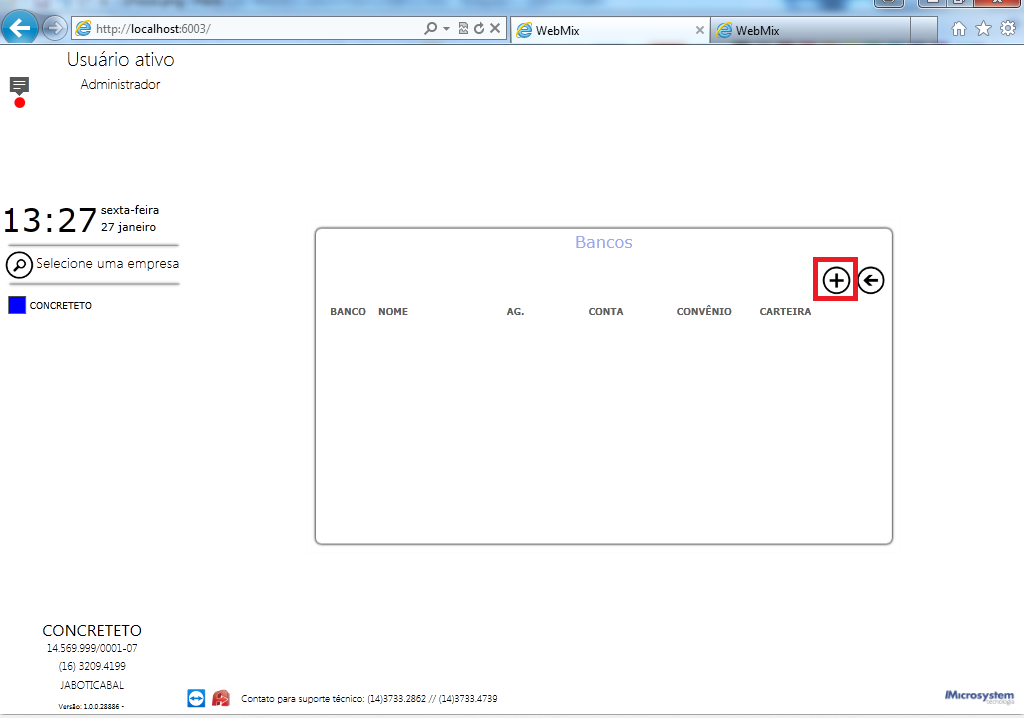1024x728 pixels.
Task: Expand the address bar search dropdown arrow
Action: click(x=447, y=29)
